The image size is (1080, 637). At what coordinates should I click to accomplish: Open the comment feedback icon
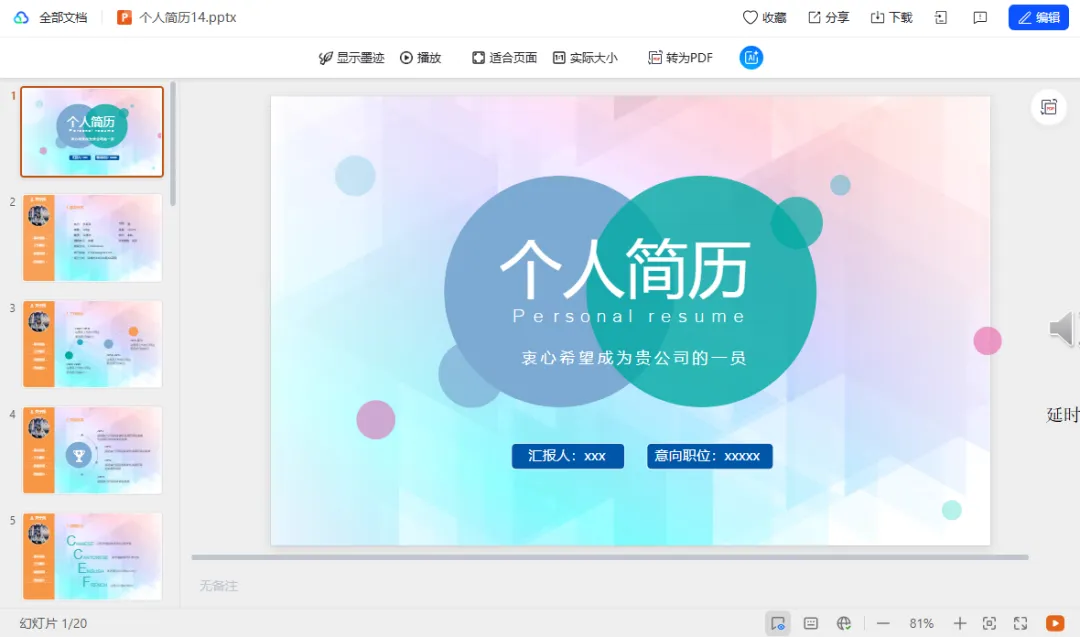click(980, 18)
